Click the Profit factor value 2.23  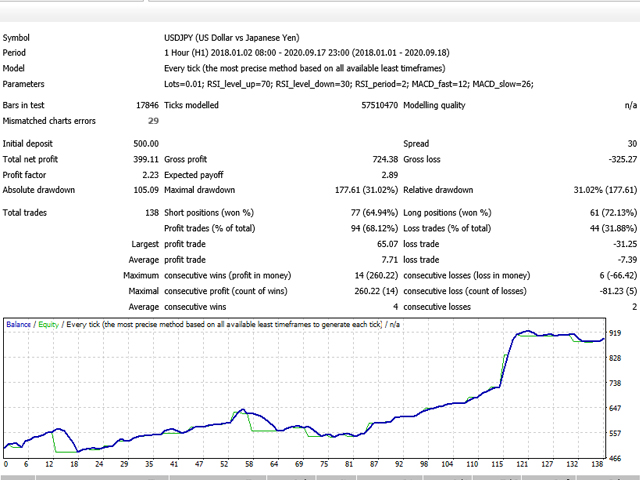[x=149, y=175]
